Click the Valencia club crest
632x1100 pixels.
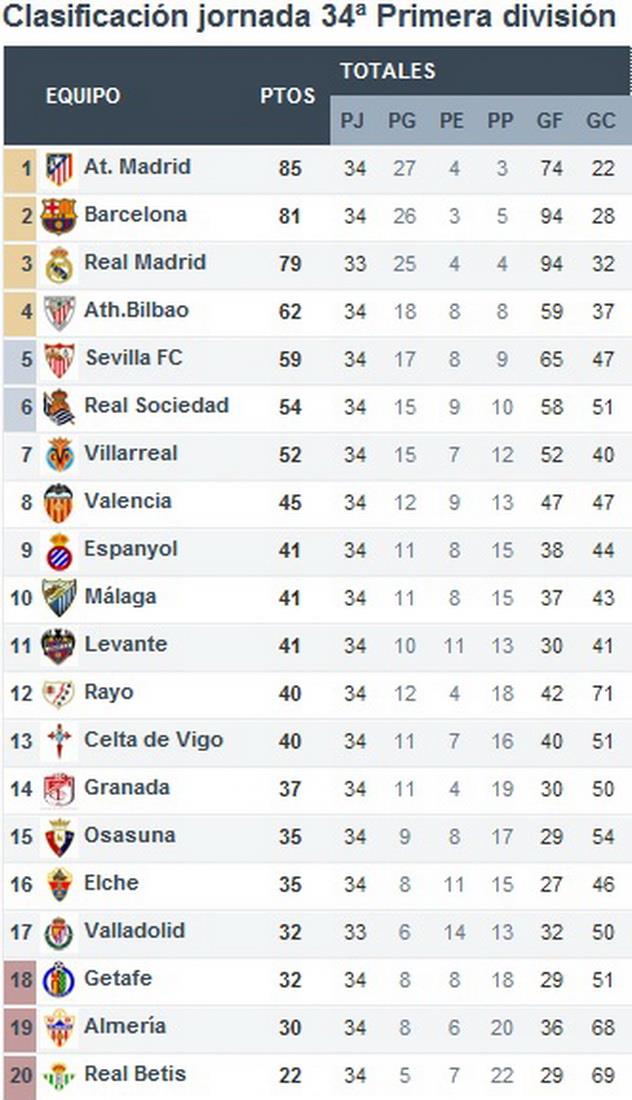[59, 503]
